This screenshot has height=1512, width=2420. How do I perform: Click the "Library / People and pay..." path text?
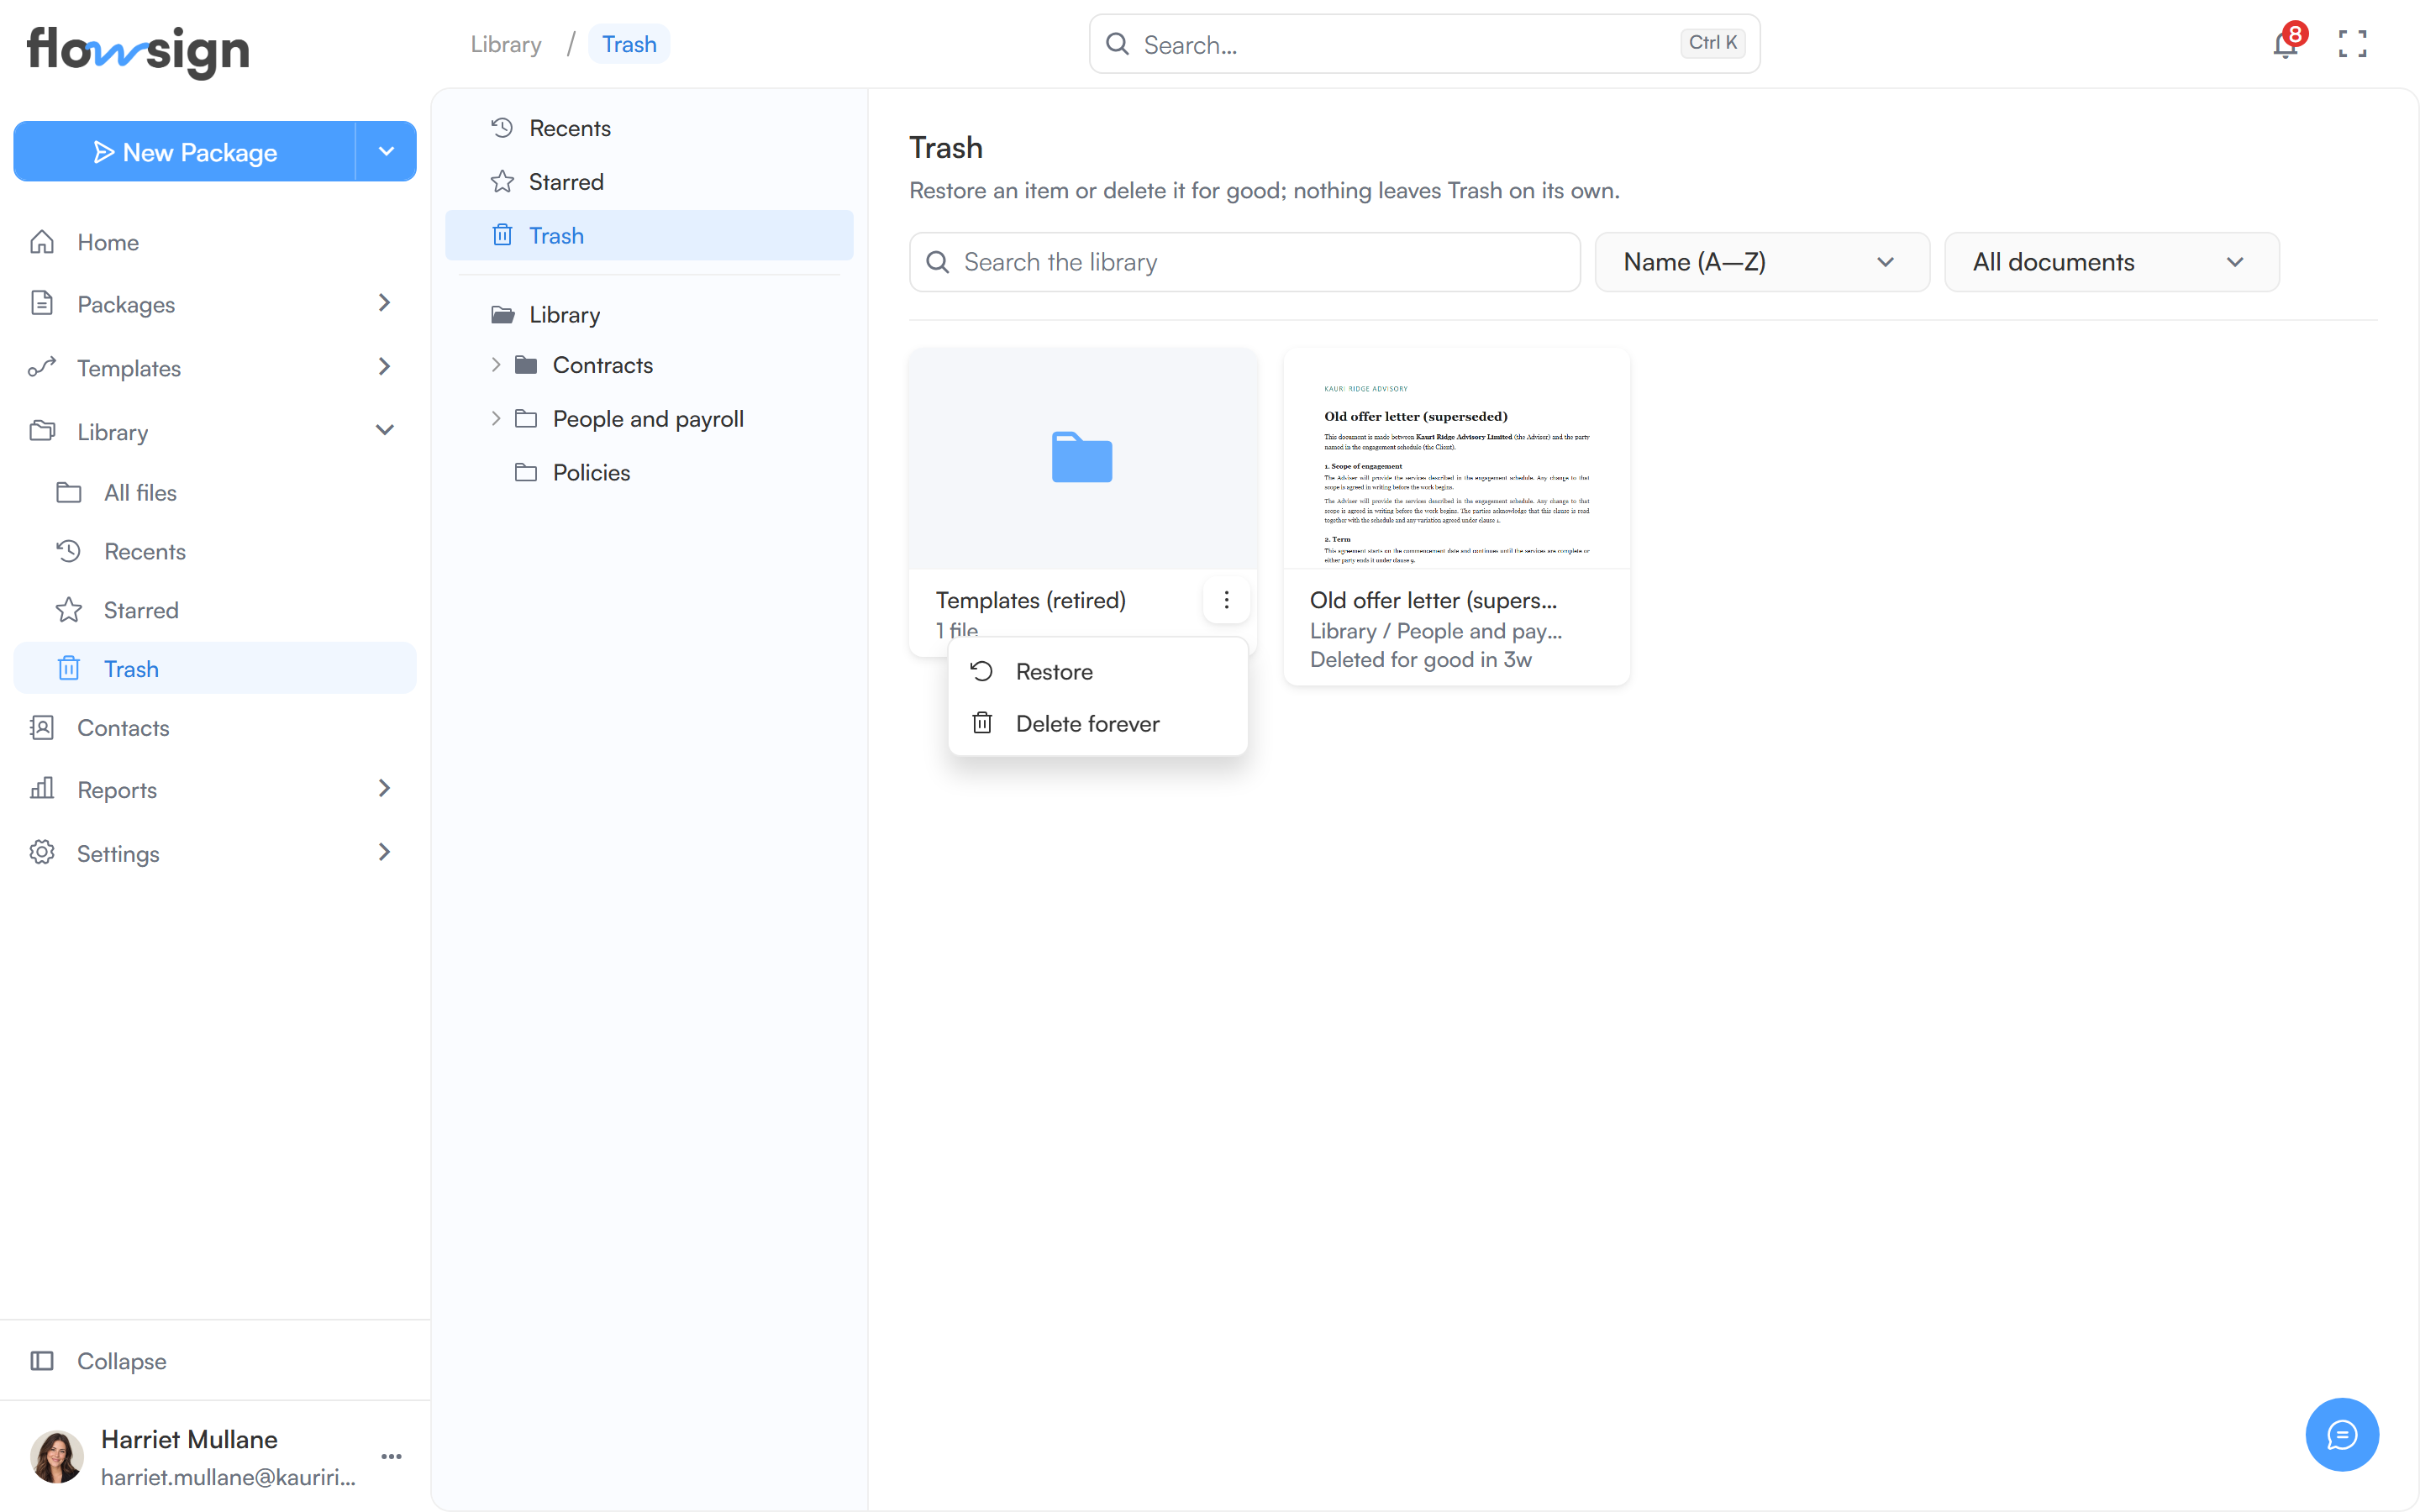[1436, 631]
